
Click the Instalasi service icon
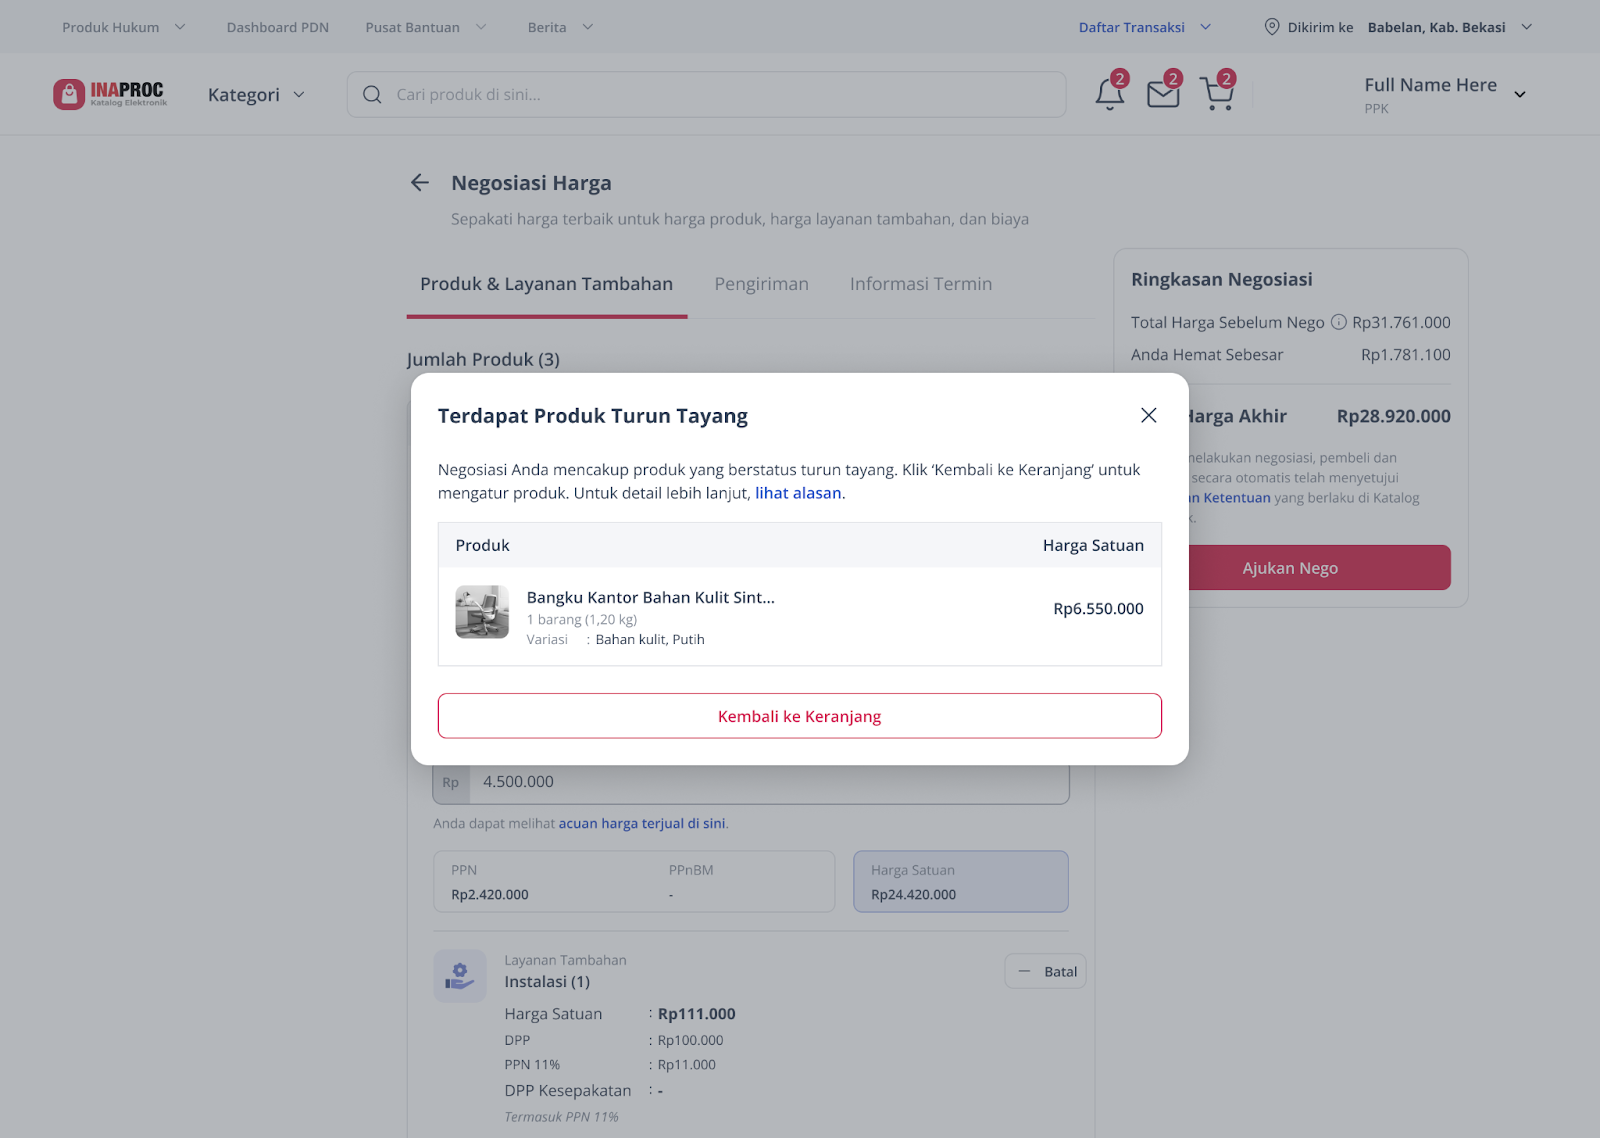coord(460,976)
